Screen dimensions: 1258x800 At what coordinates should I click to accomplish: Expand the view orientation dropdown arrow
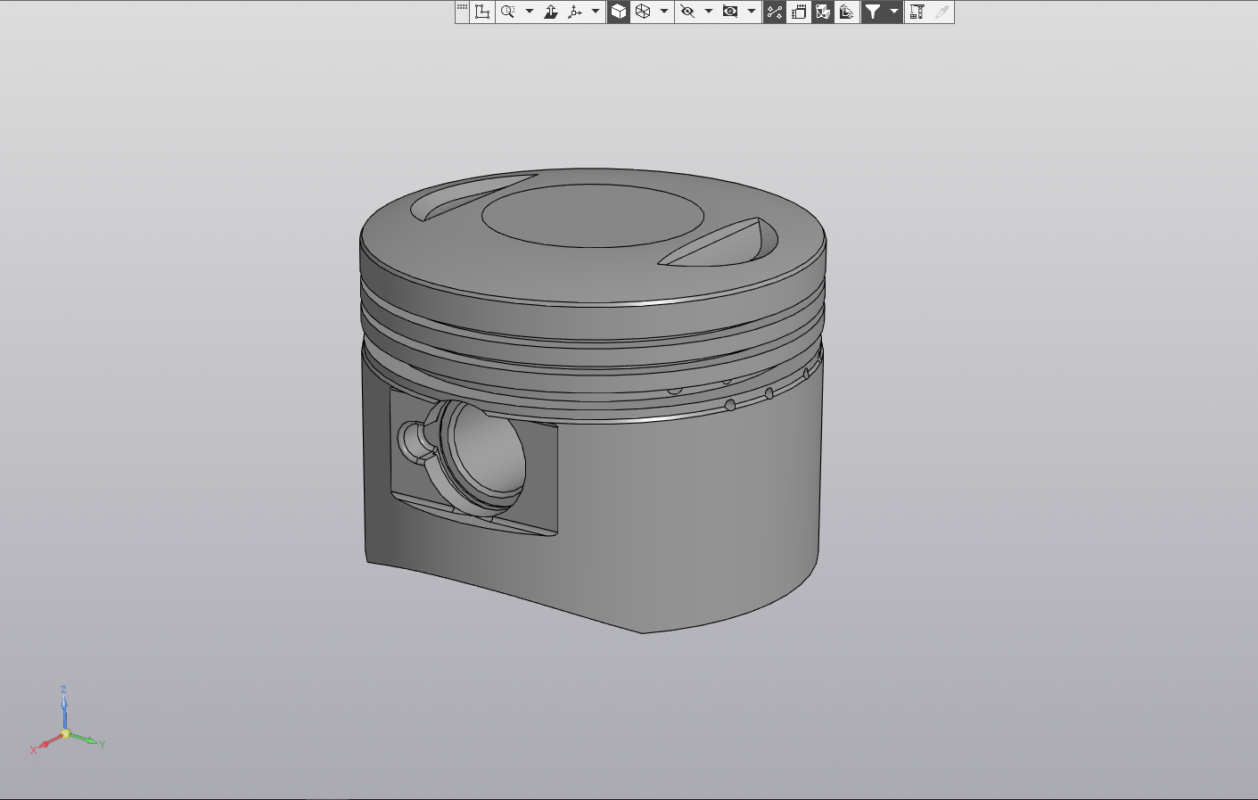(x=596, y=12)
